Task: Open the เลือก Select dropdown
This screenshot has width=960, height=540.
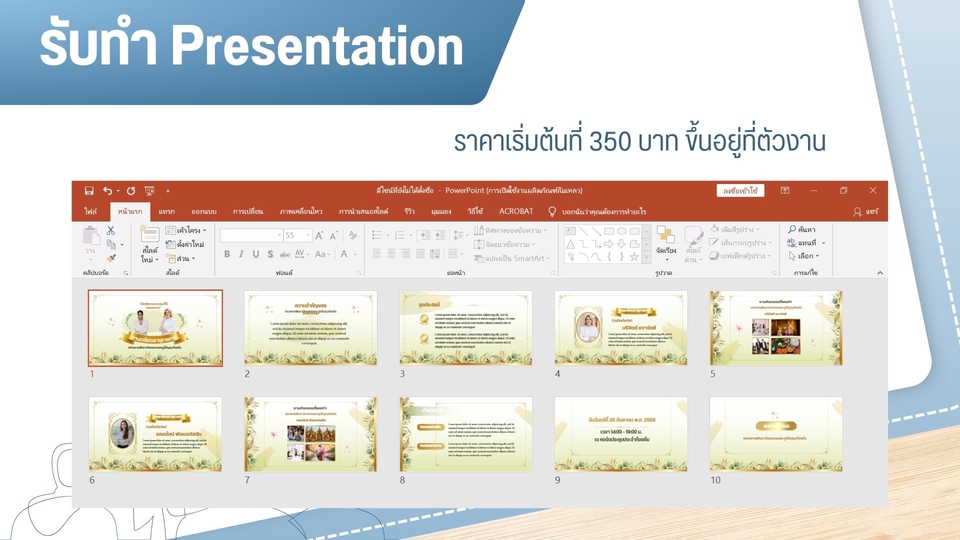Action: click(804, 256)
